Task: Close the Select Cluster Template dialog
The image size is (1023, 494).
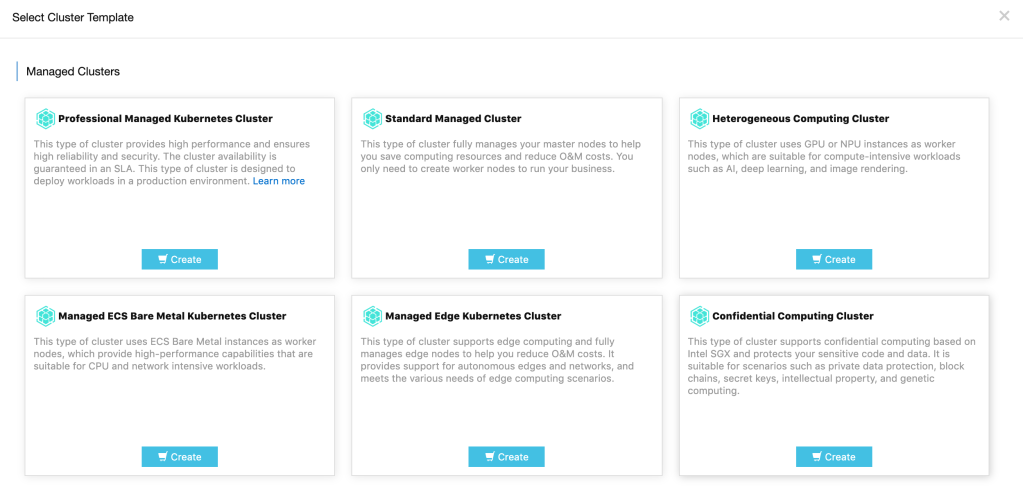Action: pyautogui.click(x=1004, y=16)
